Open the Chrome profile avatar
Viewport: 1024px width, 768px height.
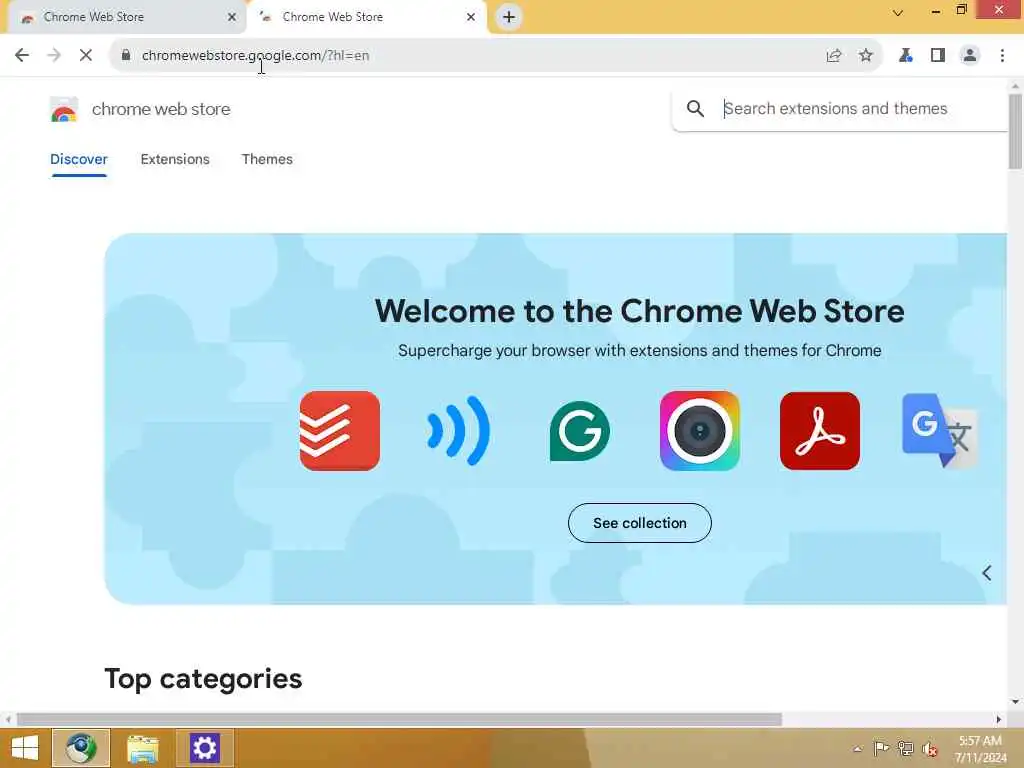click(x=970, y=56)
